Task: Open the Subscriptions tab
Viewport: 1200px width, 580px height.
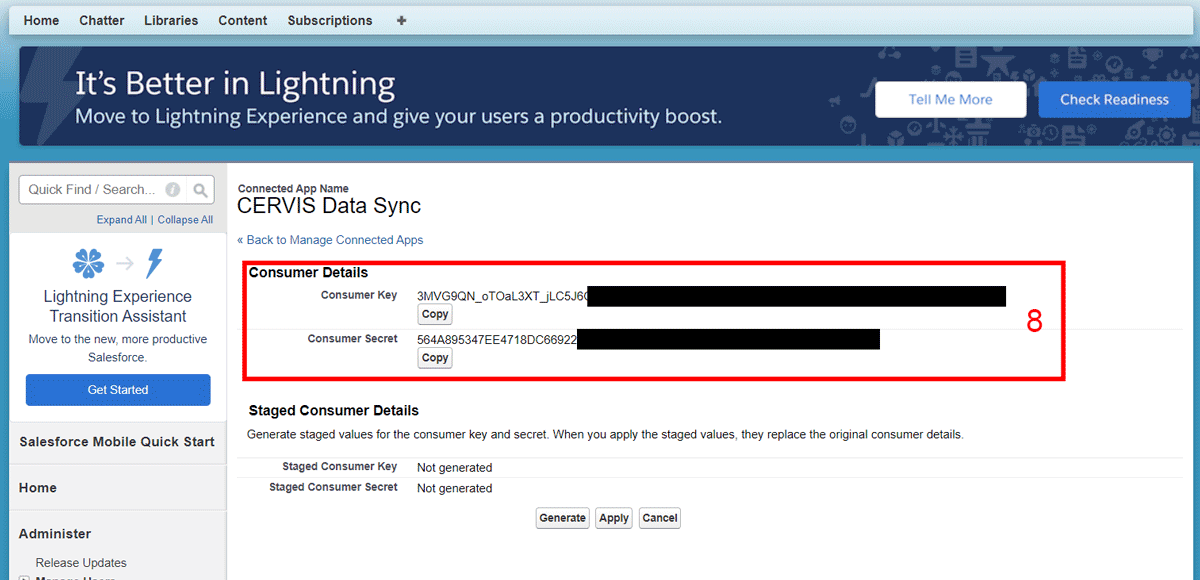Action: pyautogui.click(x=330, y=20)
